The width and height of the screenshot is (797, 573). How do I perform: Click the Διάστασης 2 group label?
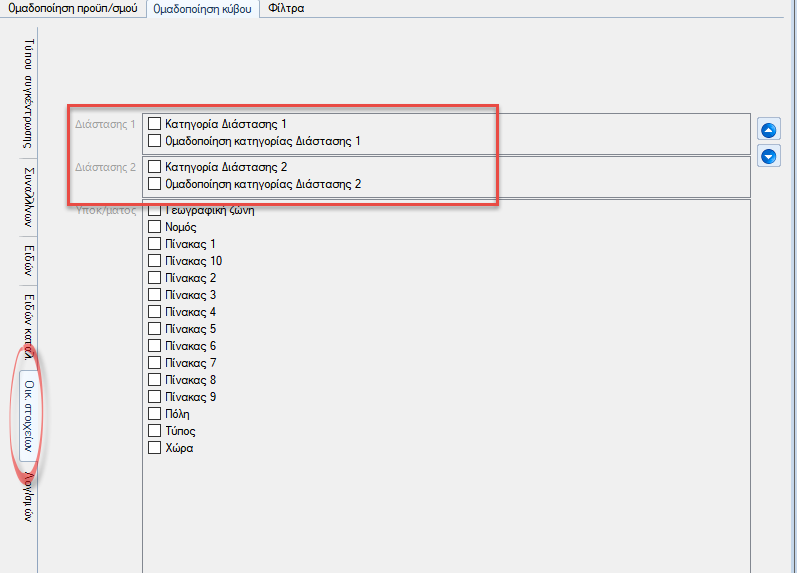pyautogui.click(x=105, y=167)
